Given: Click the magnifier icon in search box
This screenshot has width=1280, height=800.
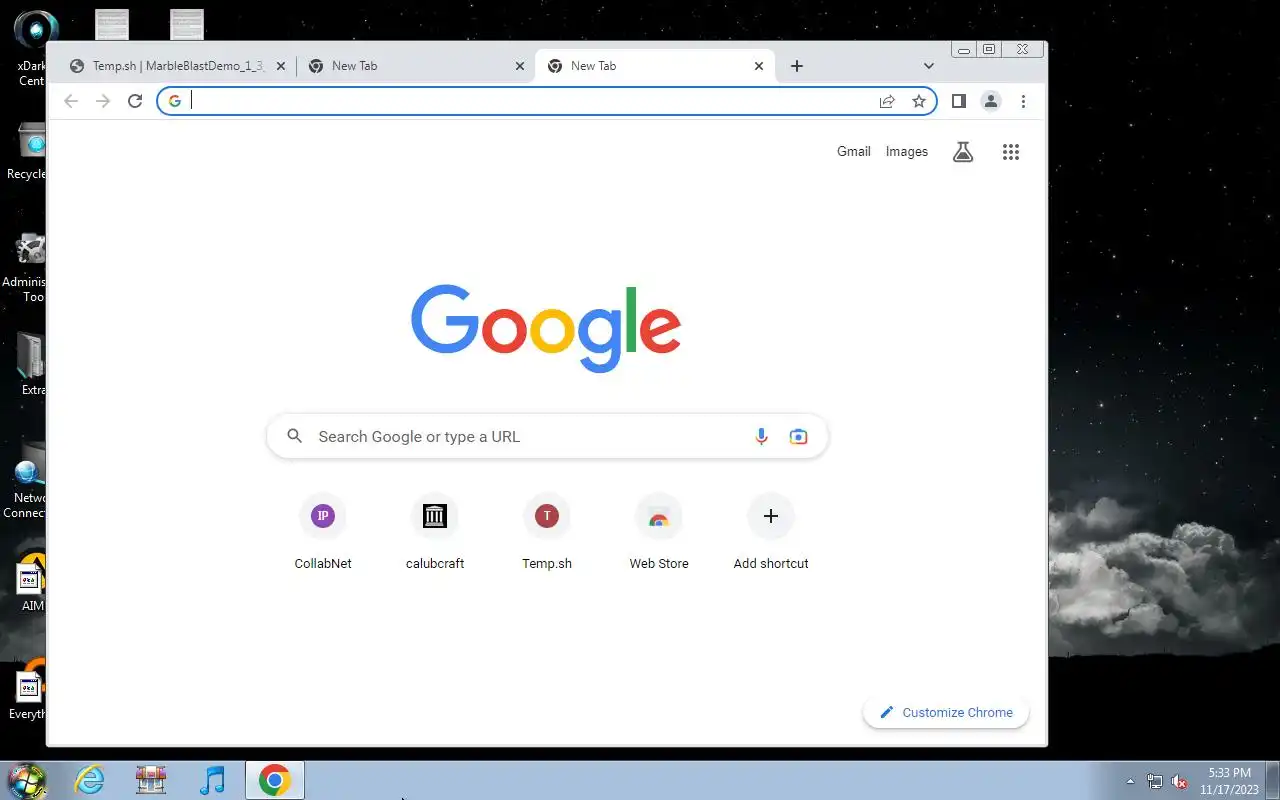Looking at the screenshot, I should (x=294, y=436).
